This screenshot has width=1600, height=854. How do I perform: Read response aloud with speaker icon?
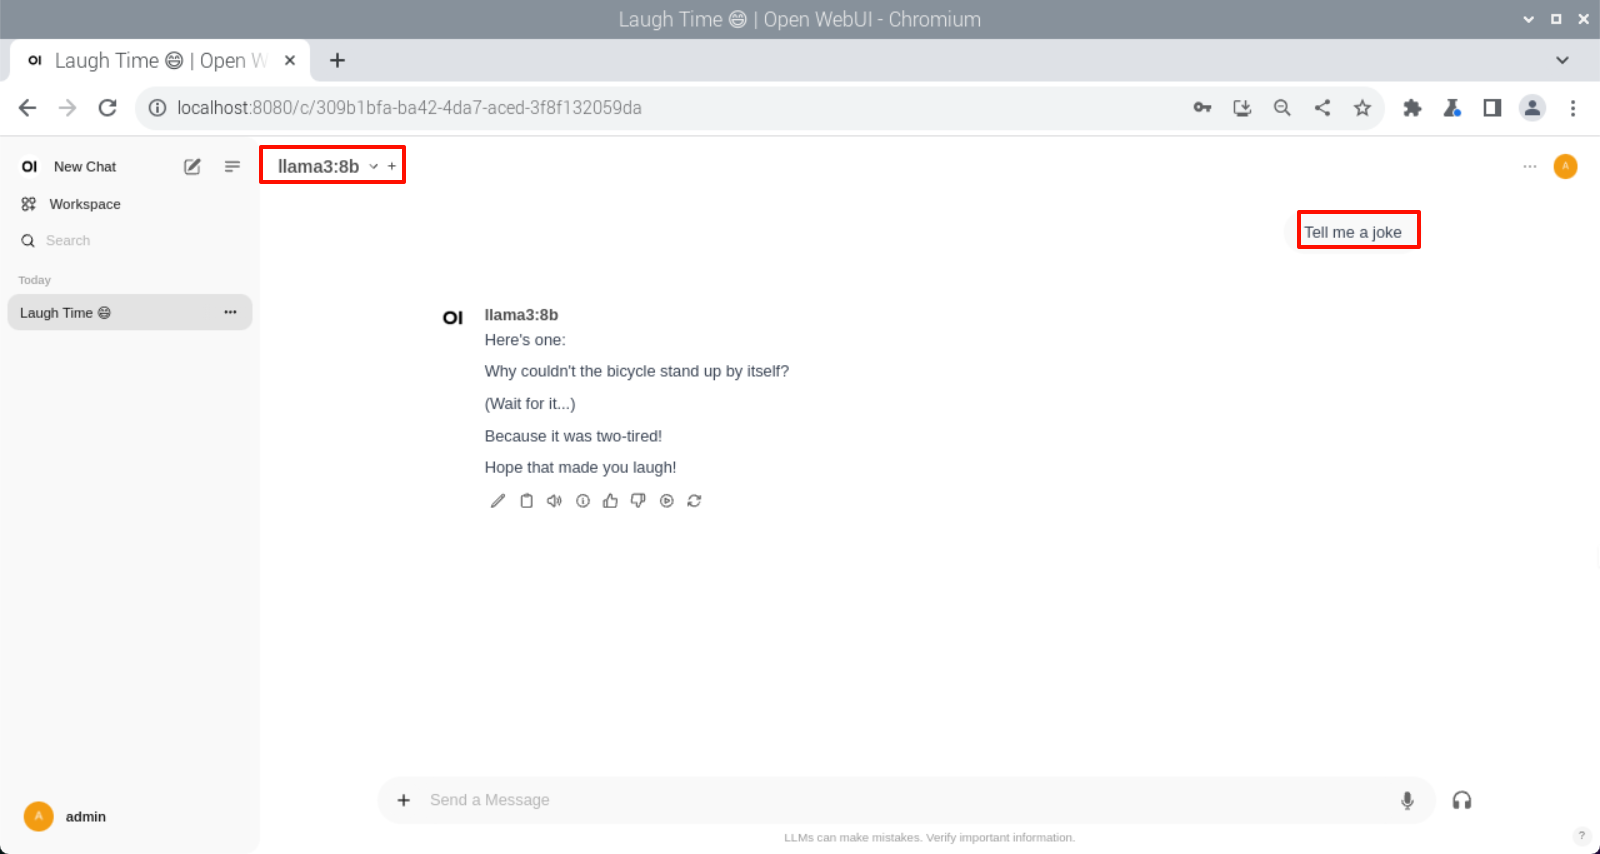(554, 501)
